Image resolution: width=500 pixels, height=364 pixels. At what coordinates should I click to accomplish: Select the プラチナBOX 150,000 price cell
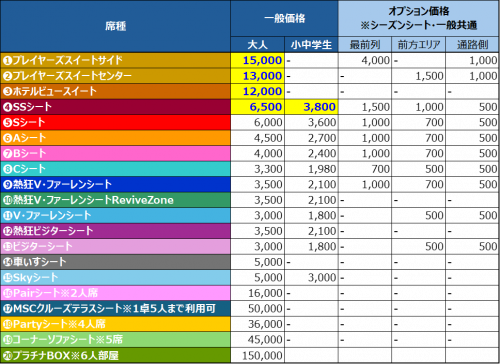[x=257, y=355]
